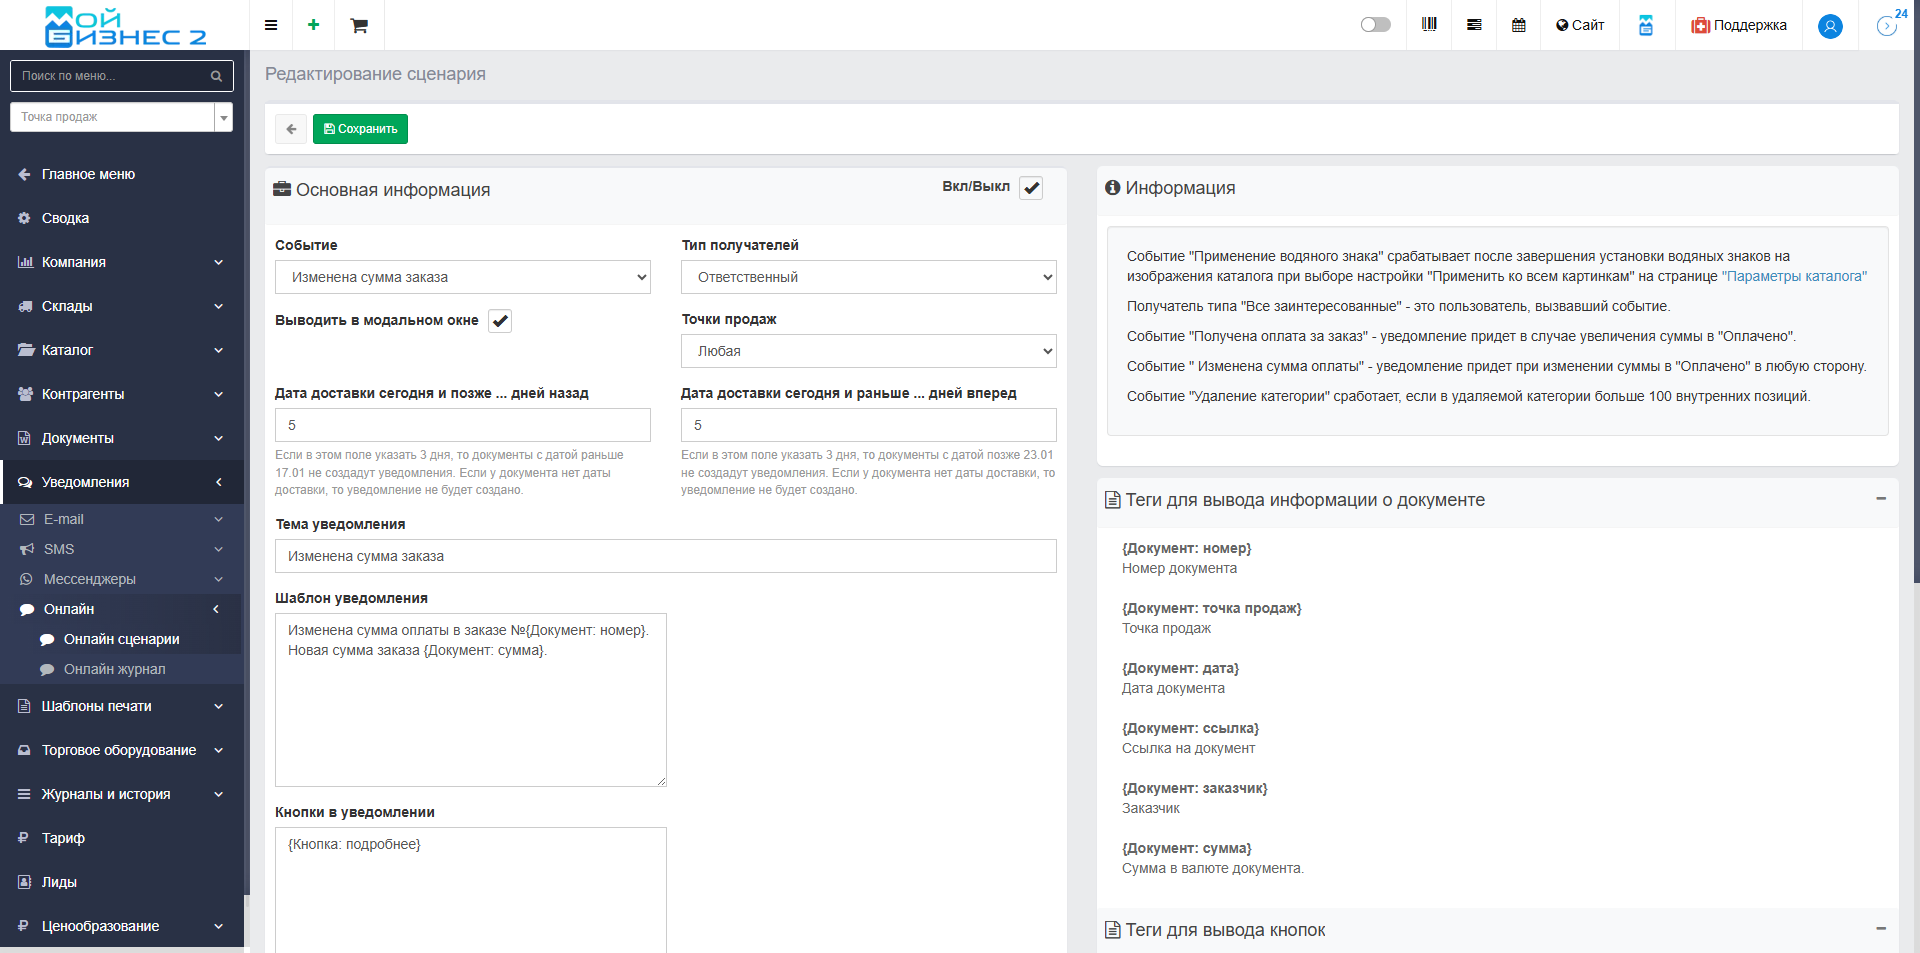Click the search magnifier in menu search

216,76
